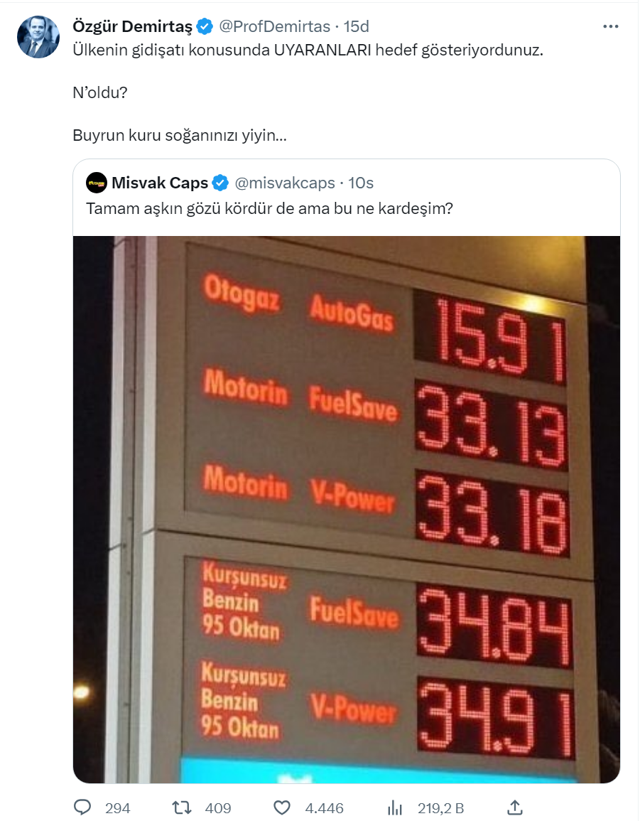
Task: Click Misvak Caps' verified checkmark
Action: 221,184
